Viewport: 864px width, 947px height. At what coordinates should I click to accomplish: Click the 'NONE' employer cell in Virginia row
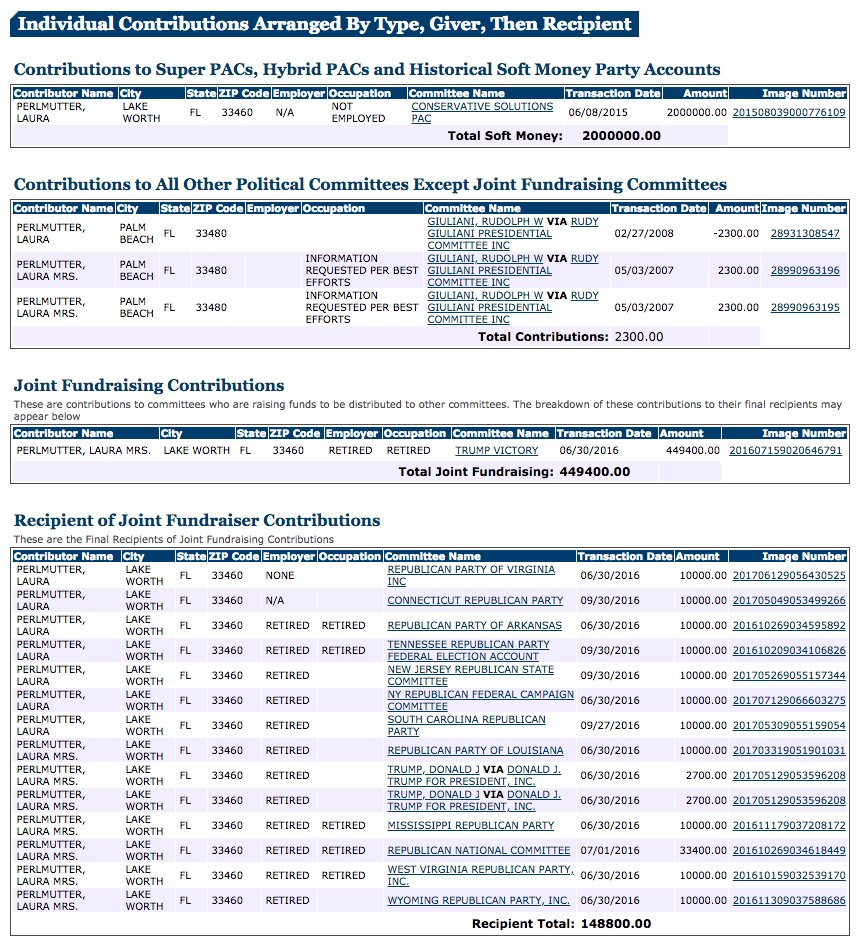point(280,576)
